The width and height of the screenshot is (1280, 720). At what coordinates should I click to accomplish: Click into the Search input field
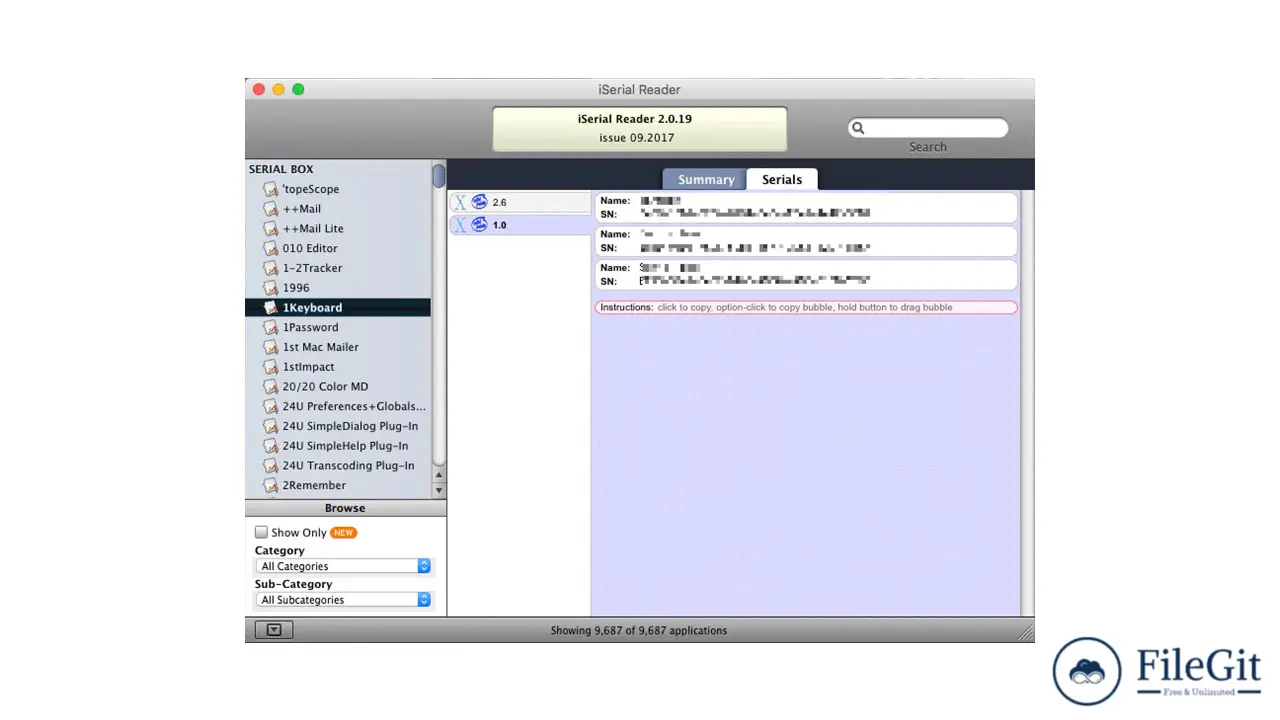coord(928,128)
